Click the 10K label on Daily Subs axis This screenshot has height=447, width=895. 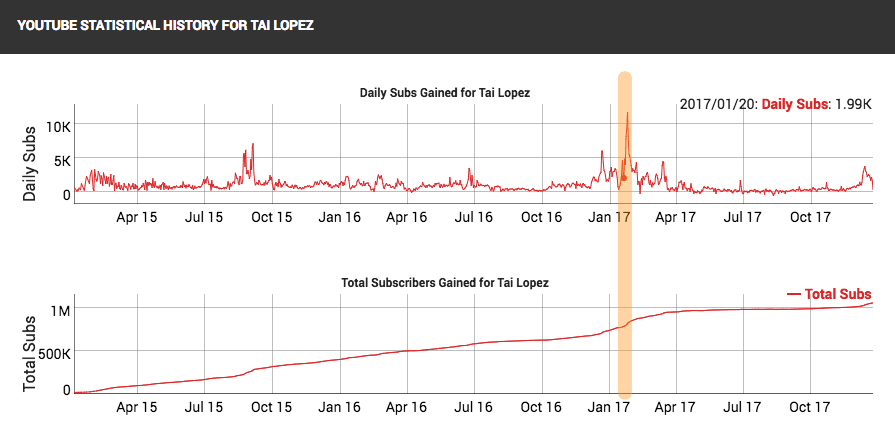pos(58,126)
